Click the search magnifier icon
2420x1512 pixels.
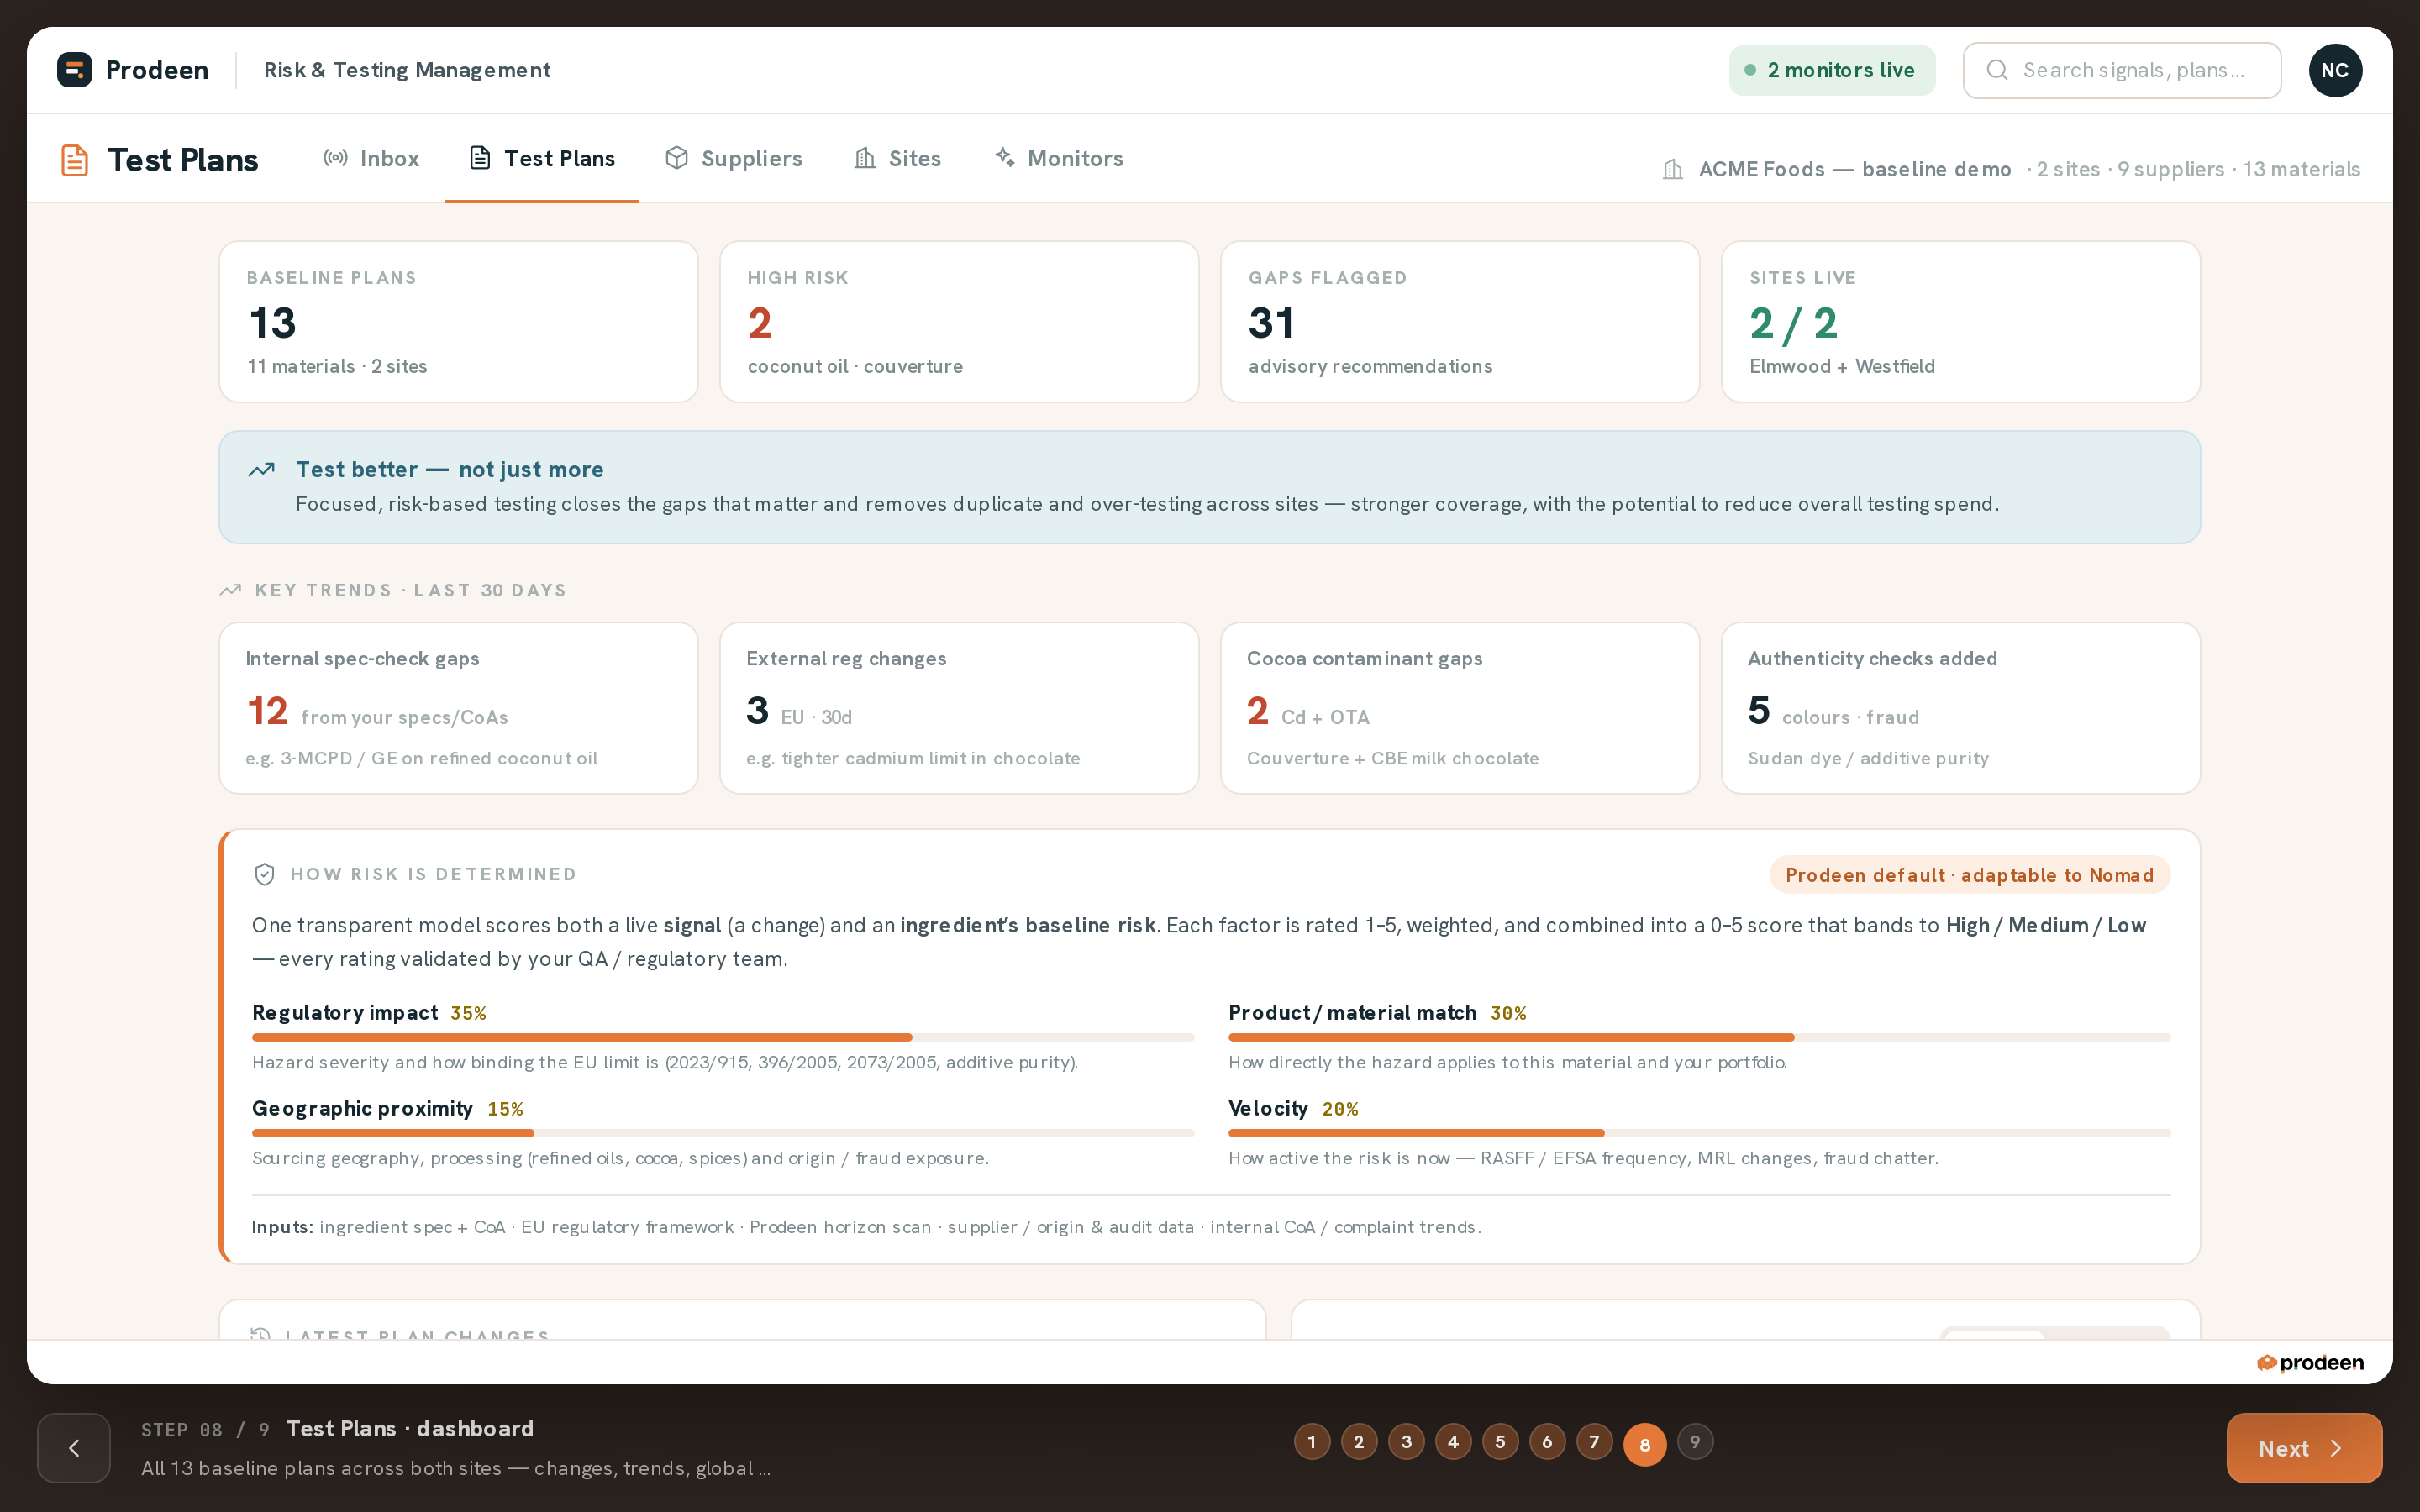[x=1997, y=70]
